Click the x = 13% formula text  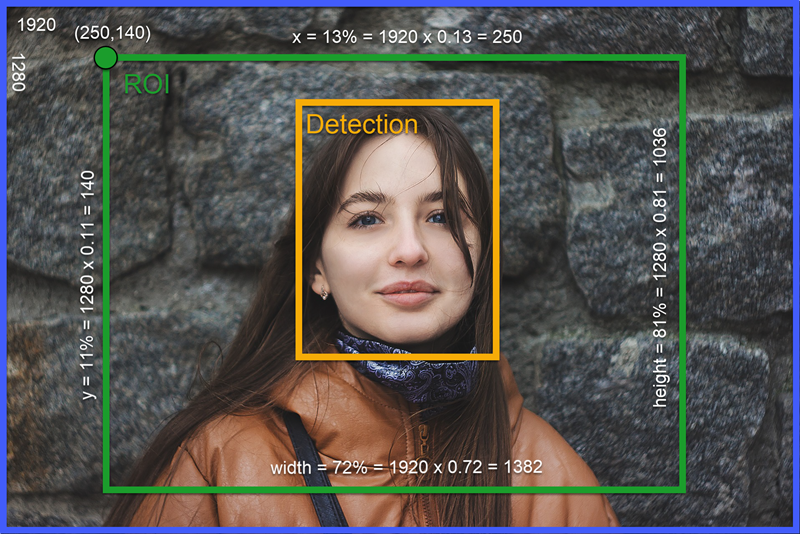click(x=406, y=37)
